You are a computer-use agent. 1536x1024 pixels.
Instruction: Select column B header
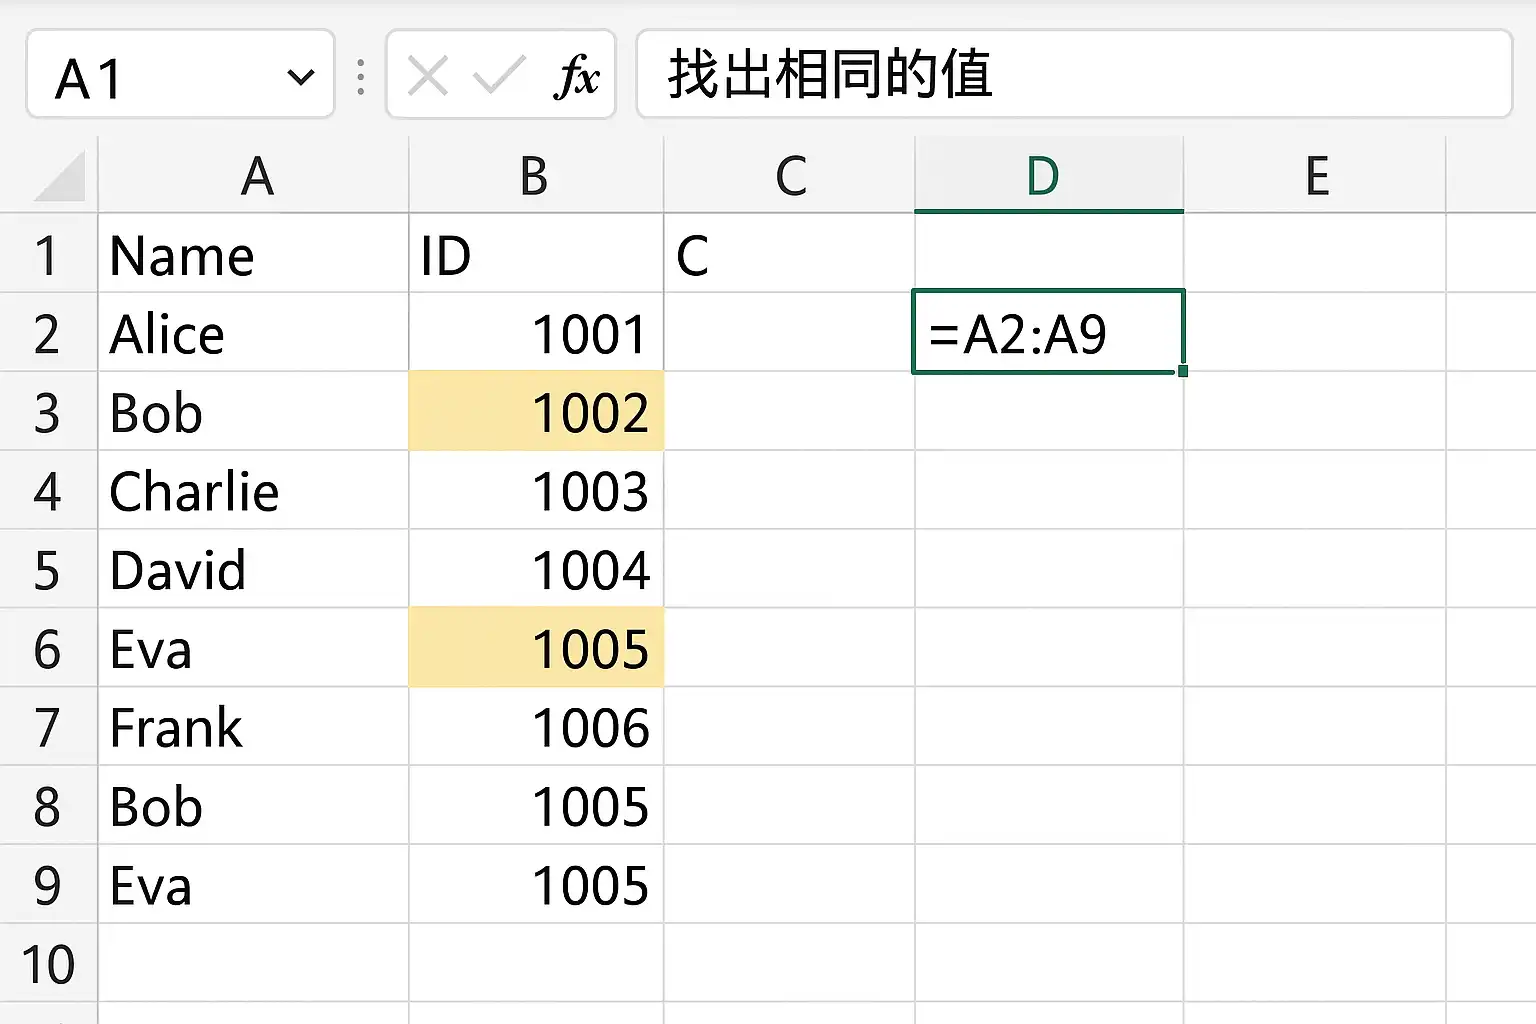pyautogui.click(x=535, y=176)
